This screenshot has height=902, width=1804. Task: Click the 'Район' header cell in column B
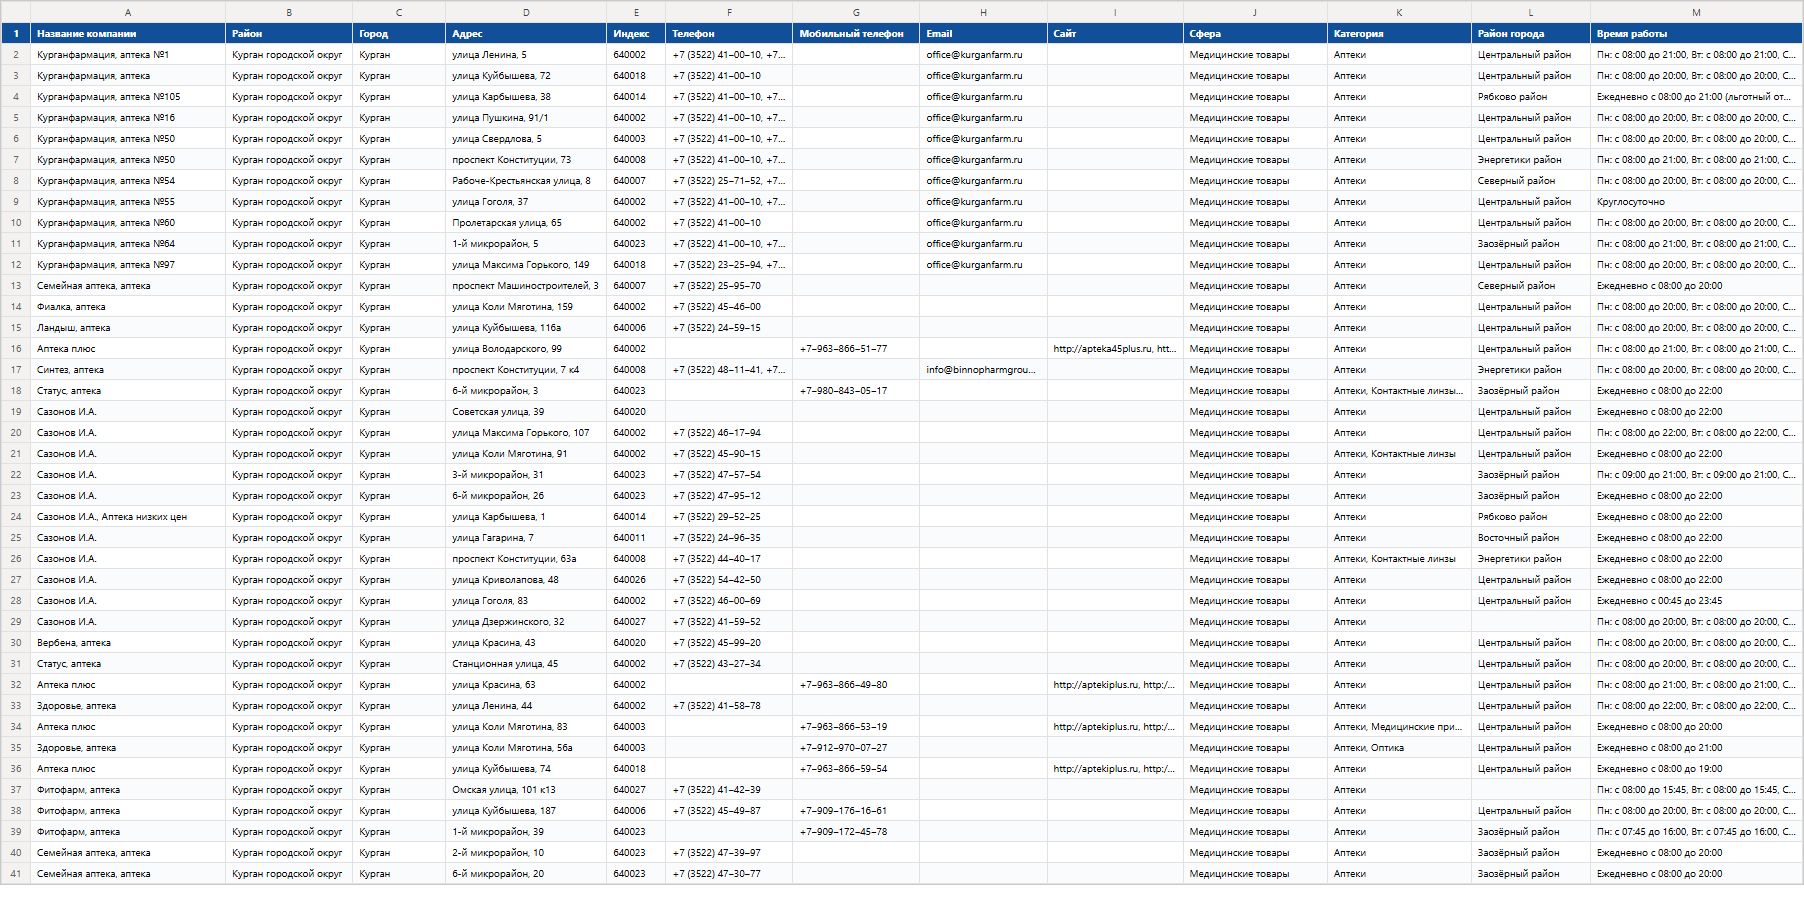tap(289, 33)
